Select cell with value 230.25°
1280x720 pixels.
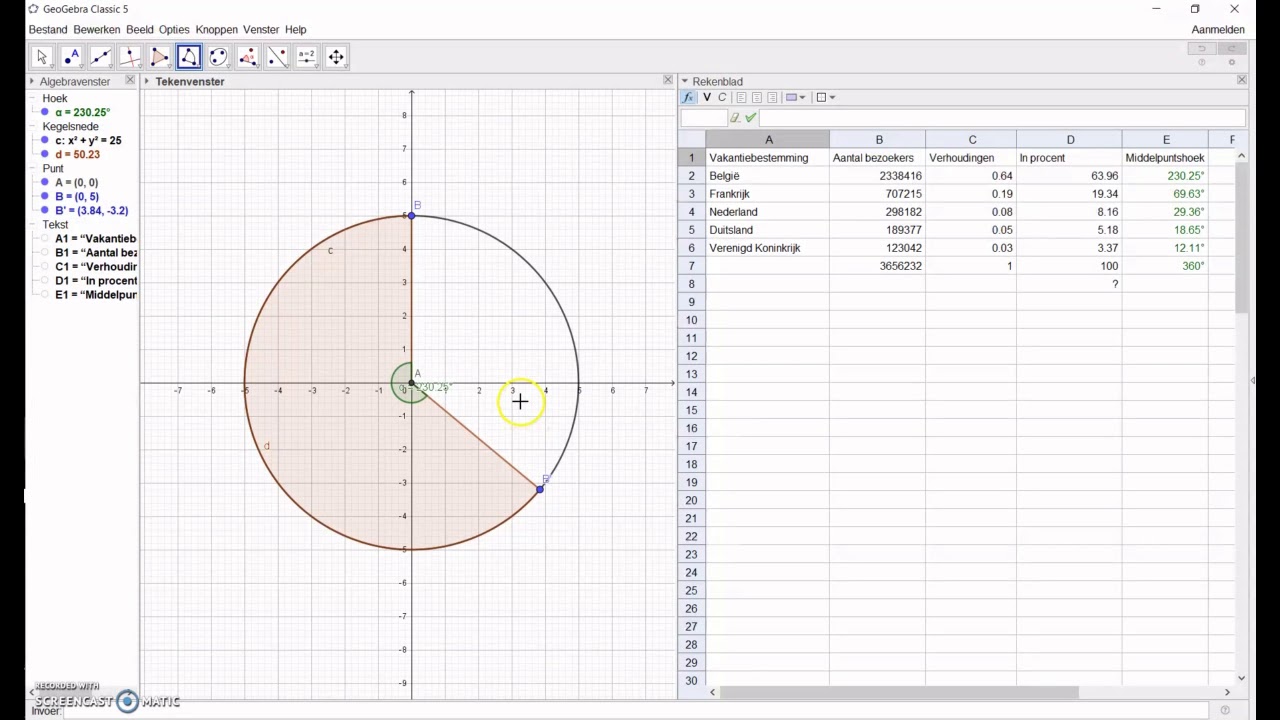(1165, 176)
